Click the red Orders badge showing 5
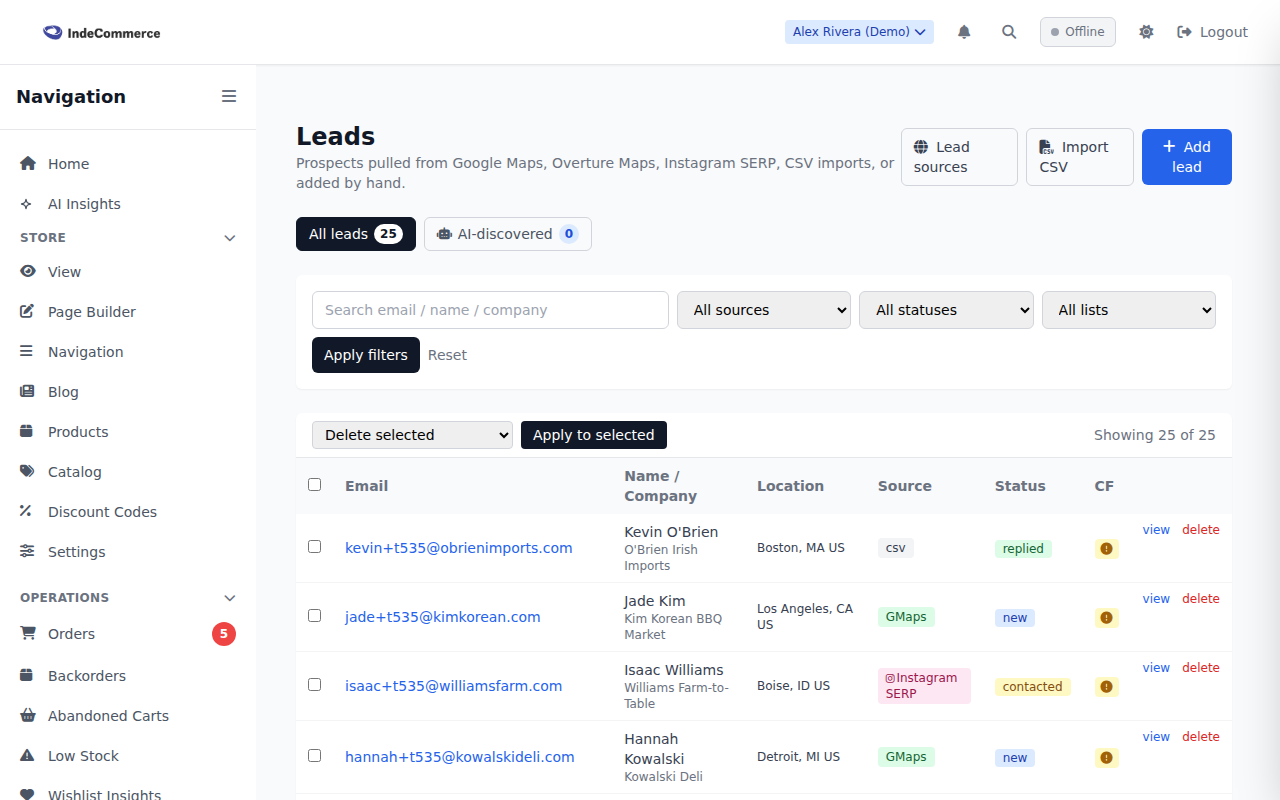The height and width of the screenshot is (800, 1280). [224, 633]
